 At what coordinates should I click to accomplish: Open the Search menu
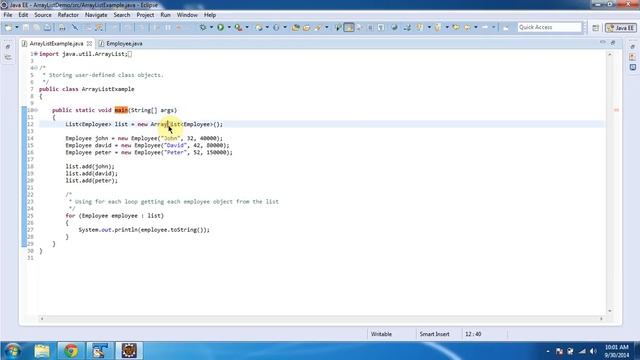pos(122,15)
